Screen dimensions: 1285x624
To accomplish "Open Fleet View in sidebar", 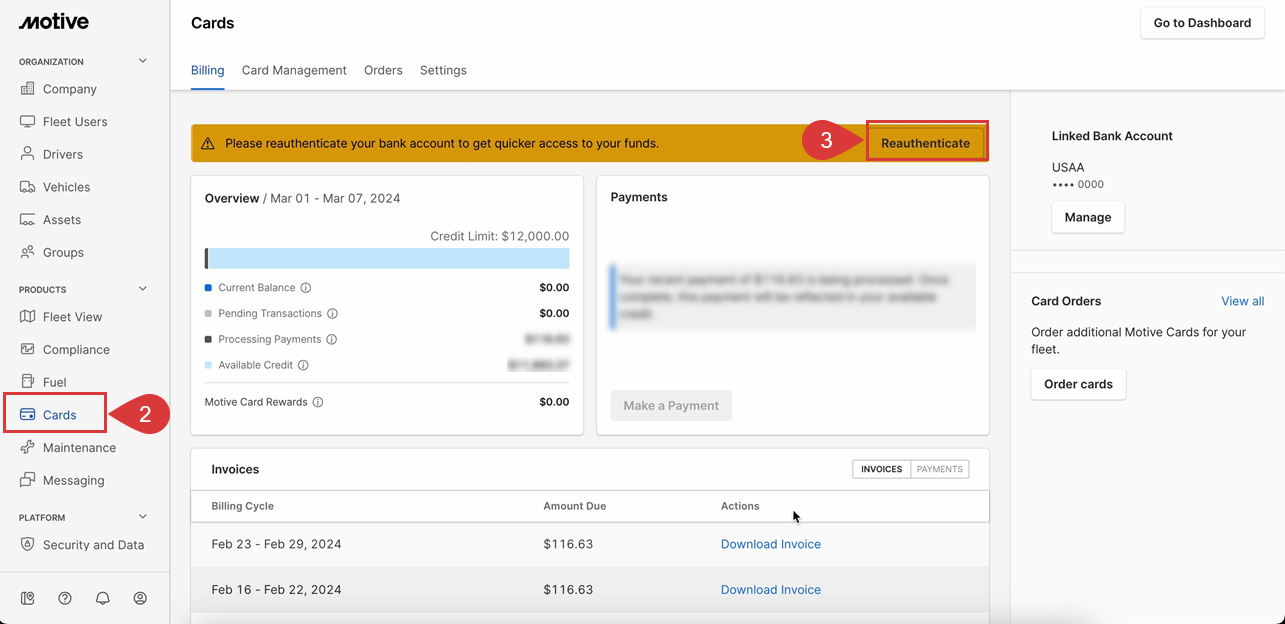I will [x=72, y=317].
